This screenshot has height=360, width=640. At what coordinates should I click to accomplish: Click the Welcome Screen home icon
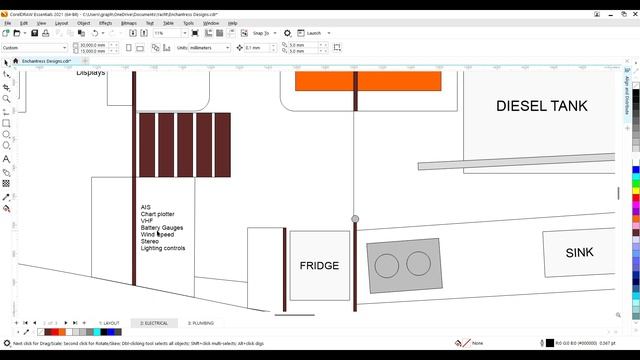(16, 61)
